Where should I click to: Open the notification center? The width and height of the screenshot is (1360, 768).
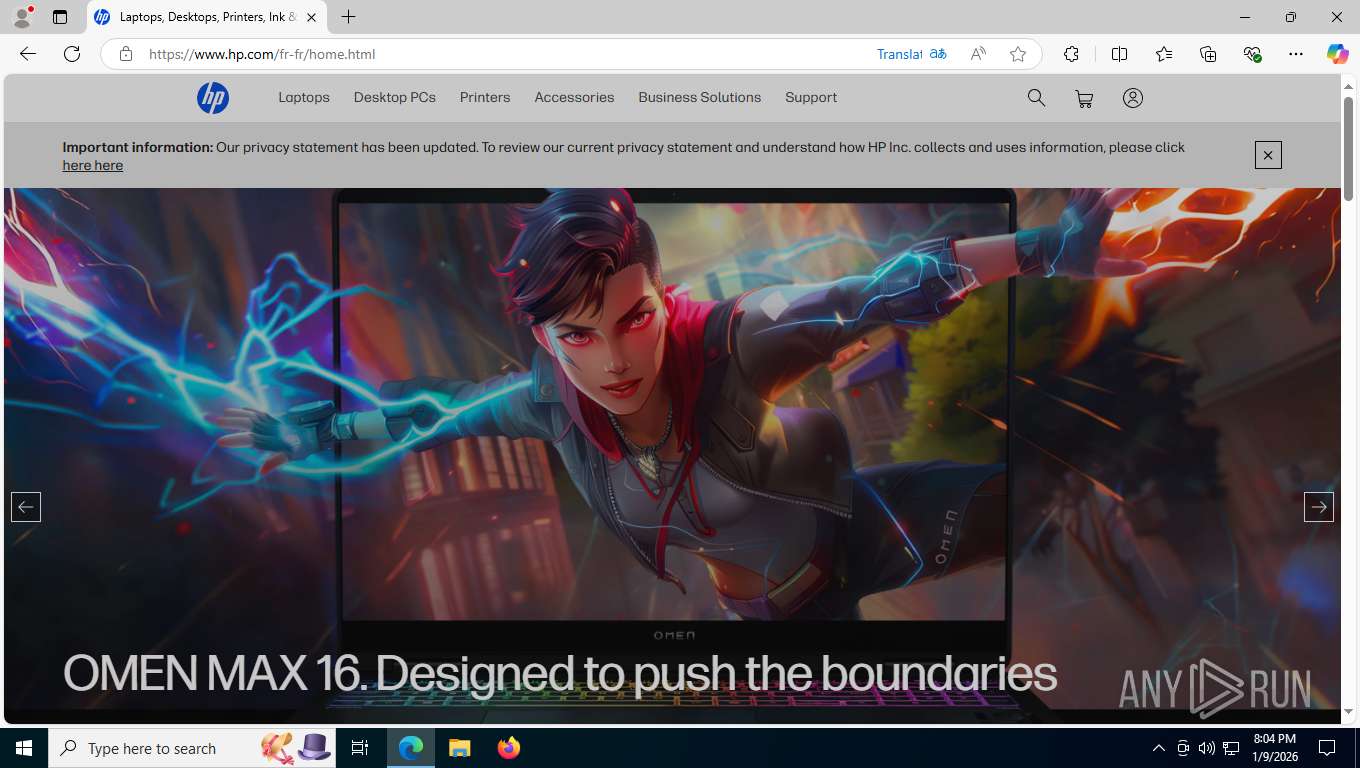tap(1327, 748)
